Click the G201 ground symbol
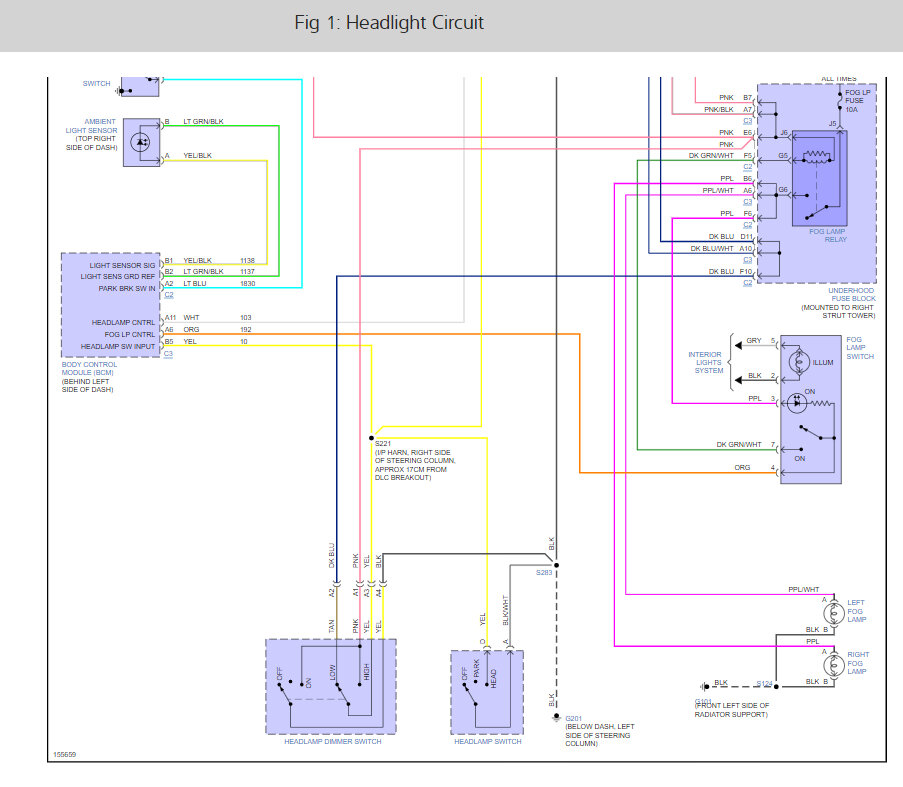 pyautogui.click(x=556, y=717)
